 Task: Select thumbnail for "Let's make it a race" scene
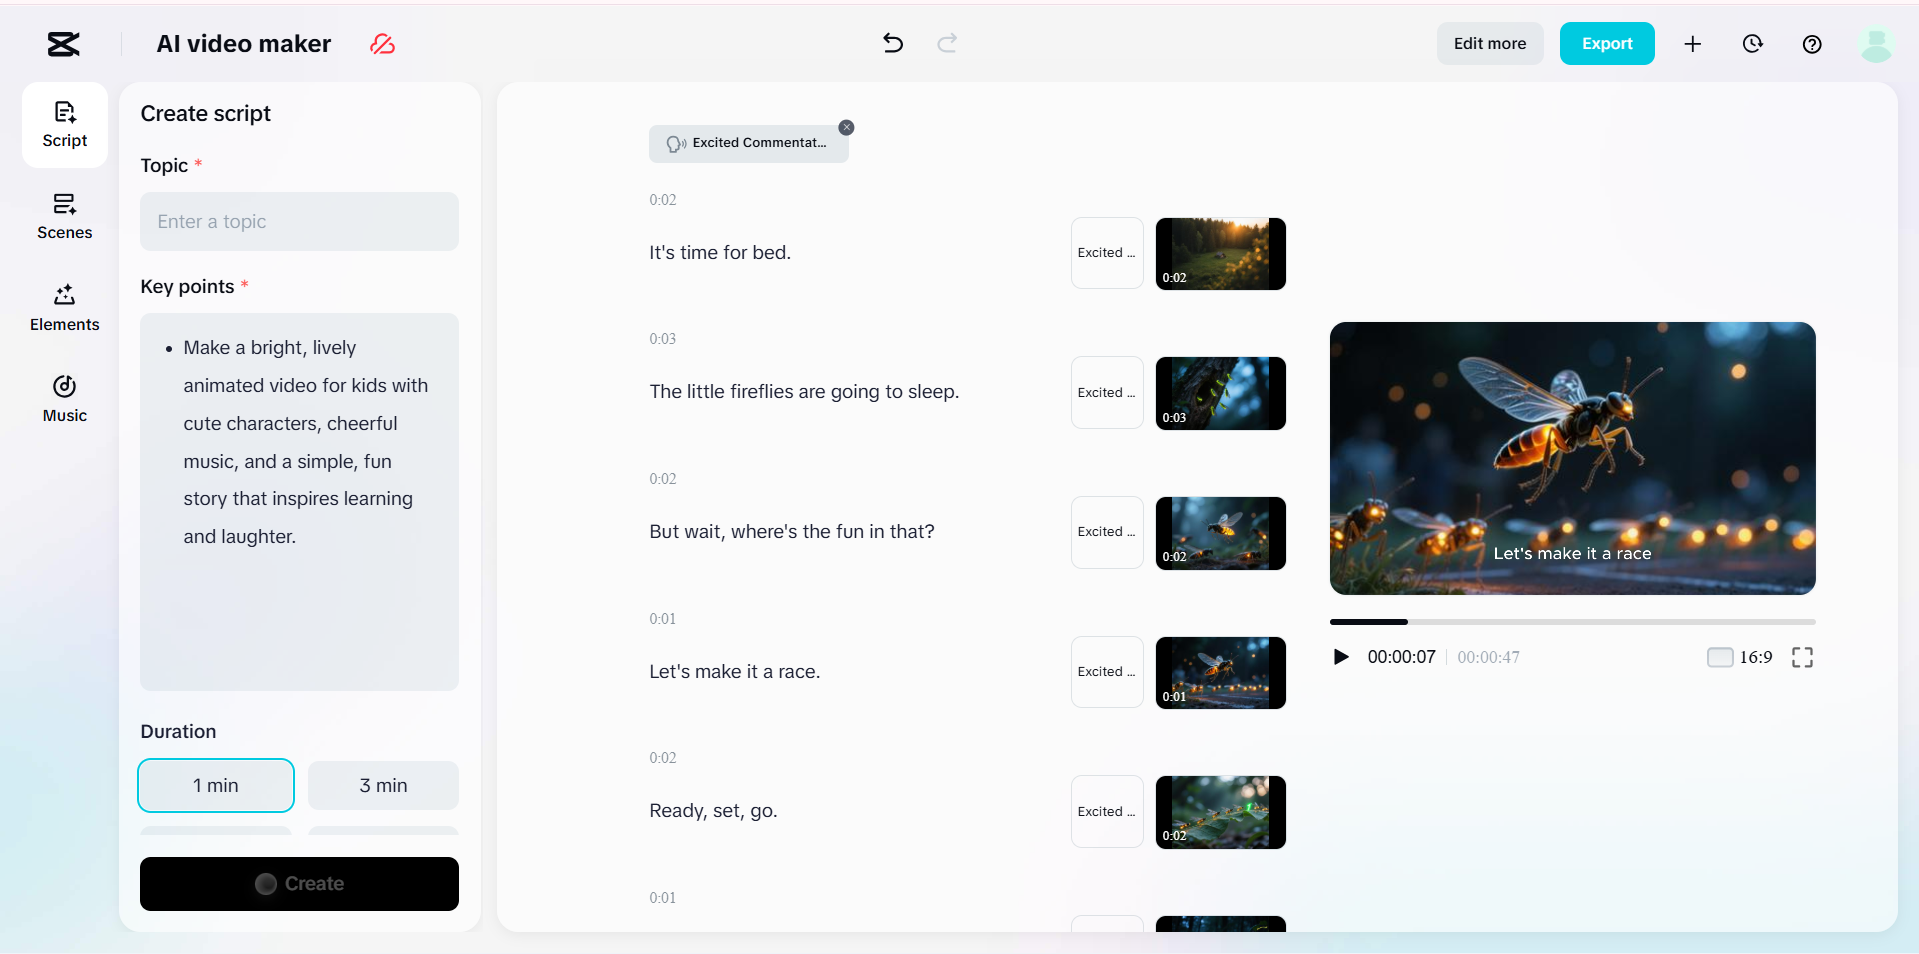pyautogui.click(x=1221, y=673)
